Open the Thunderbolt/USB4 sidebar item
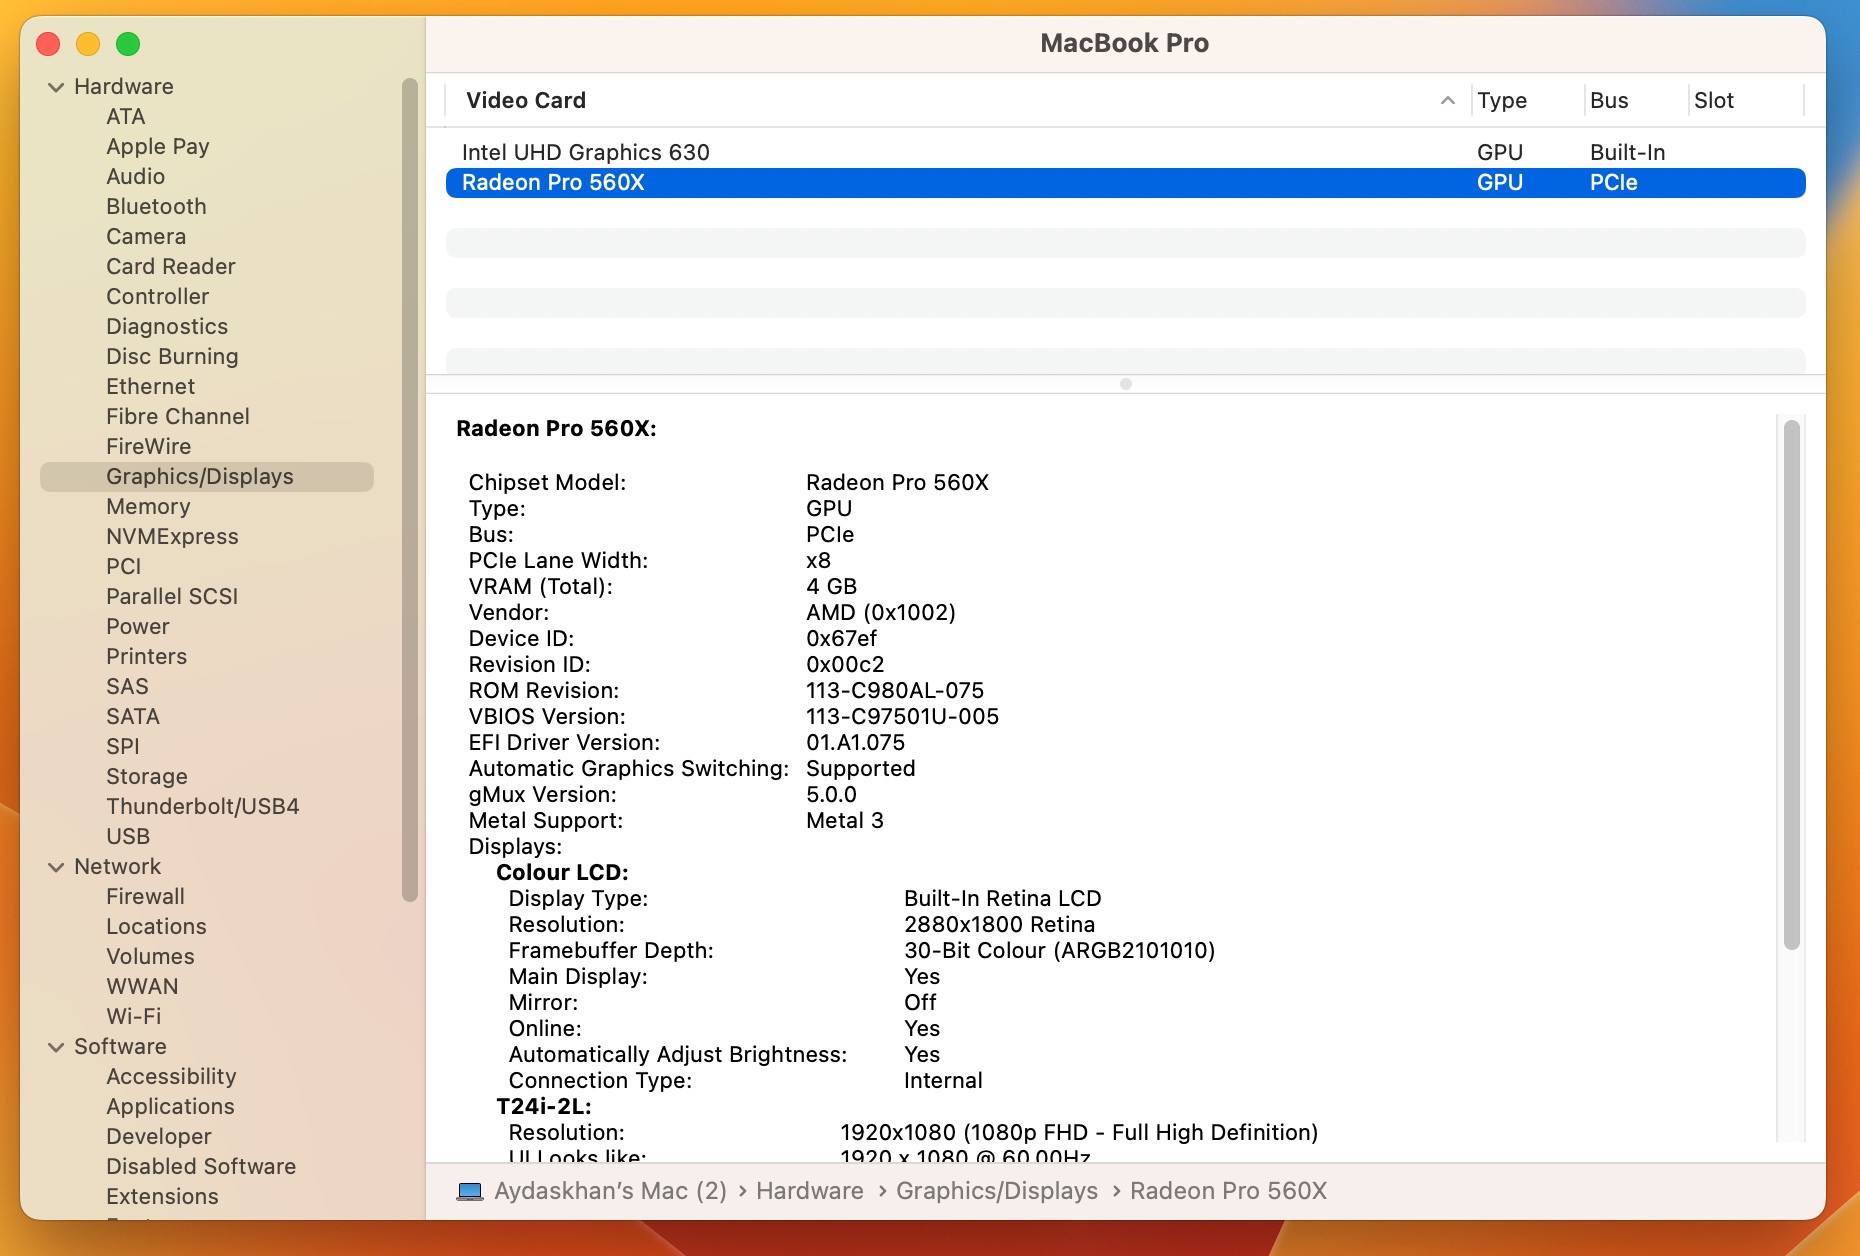This screenshot has height=1256, width=1860. click(202, 806)
